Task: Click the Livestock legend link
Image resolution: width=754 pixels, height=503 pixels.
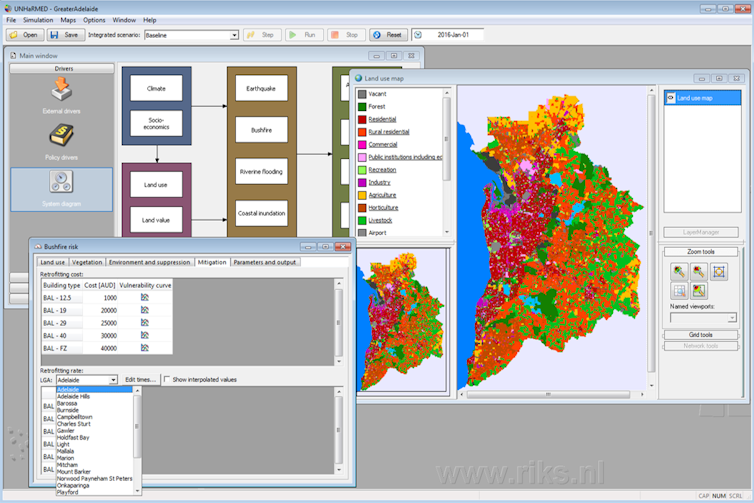Action: coord(380,220)
